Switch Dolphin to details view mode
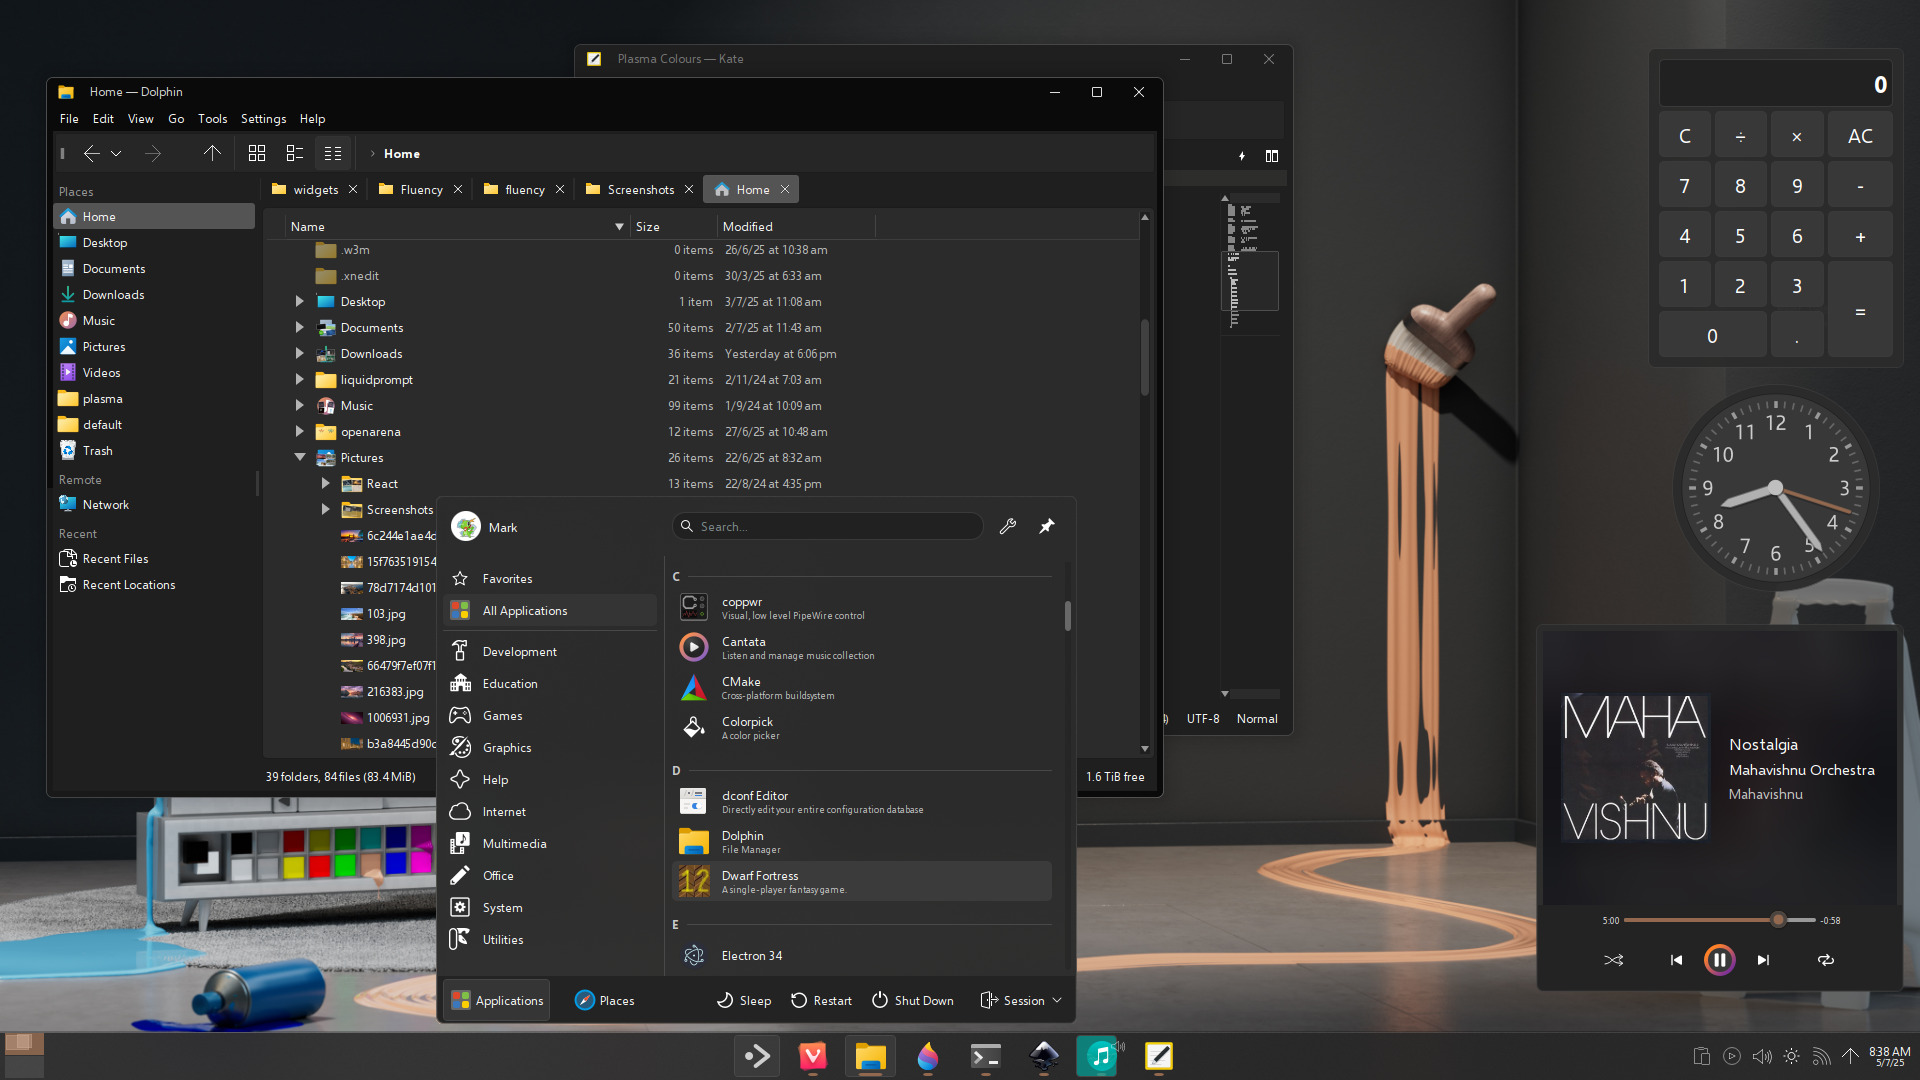The image size is (1920, 1080). click(x=333, y=153)
